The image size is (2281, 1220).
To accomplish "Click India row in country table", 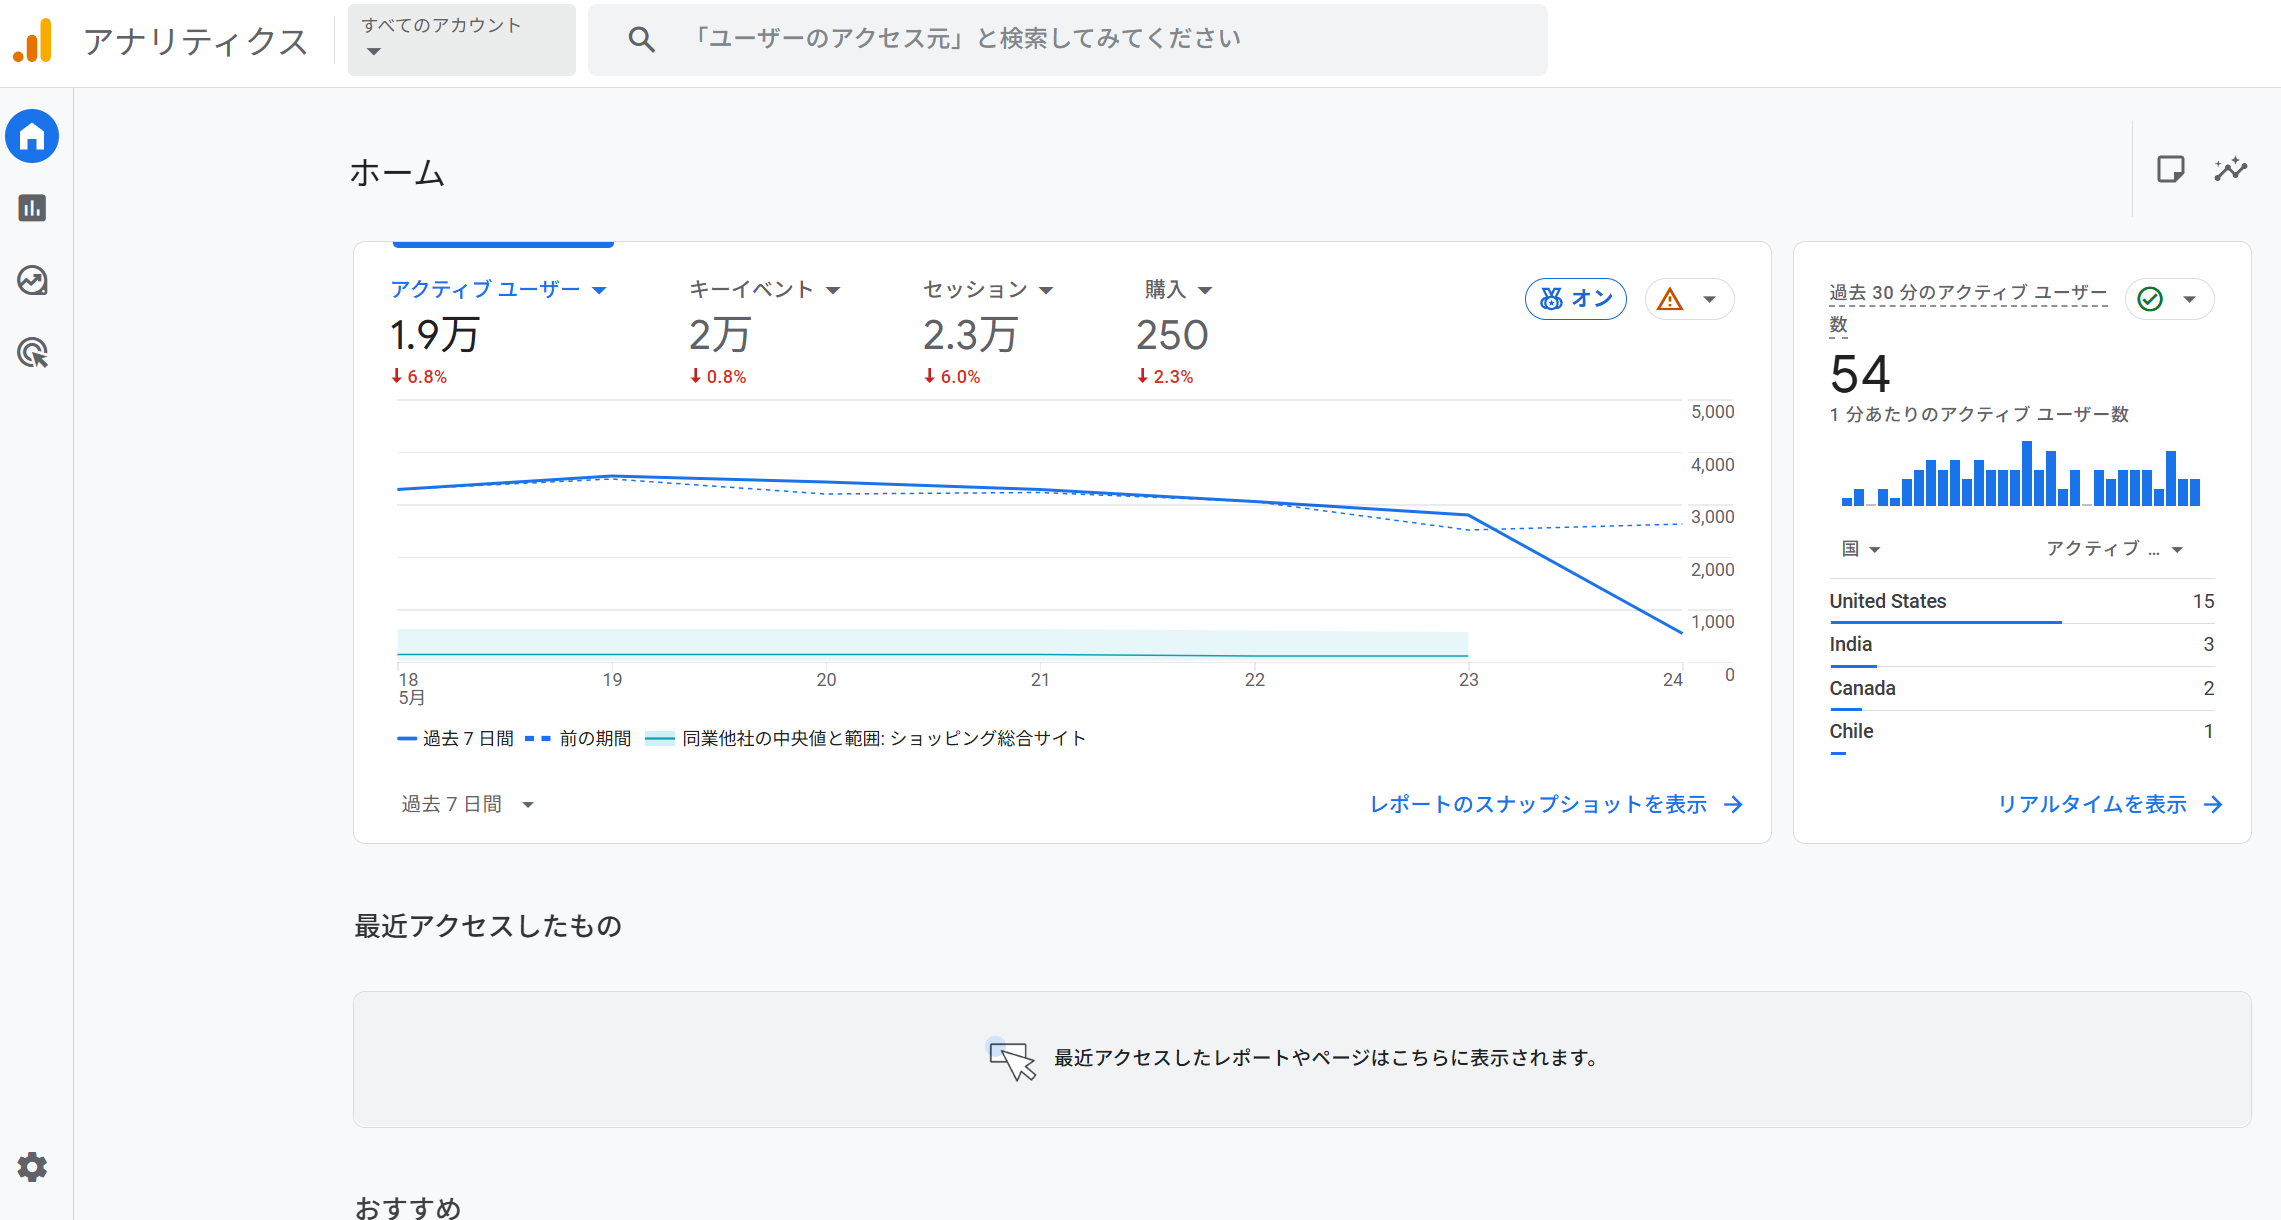I will pyautogui.click(x=2021, y=644).
